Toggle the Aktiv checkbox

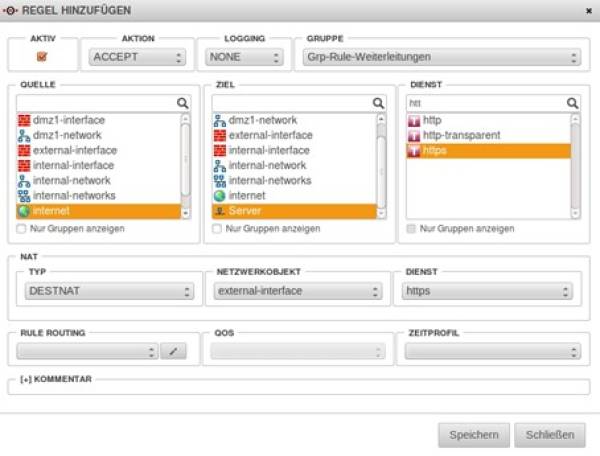coord(41,57)
